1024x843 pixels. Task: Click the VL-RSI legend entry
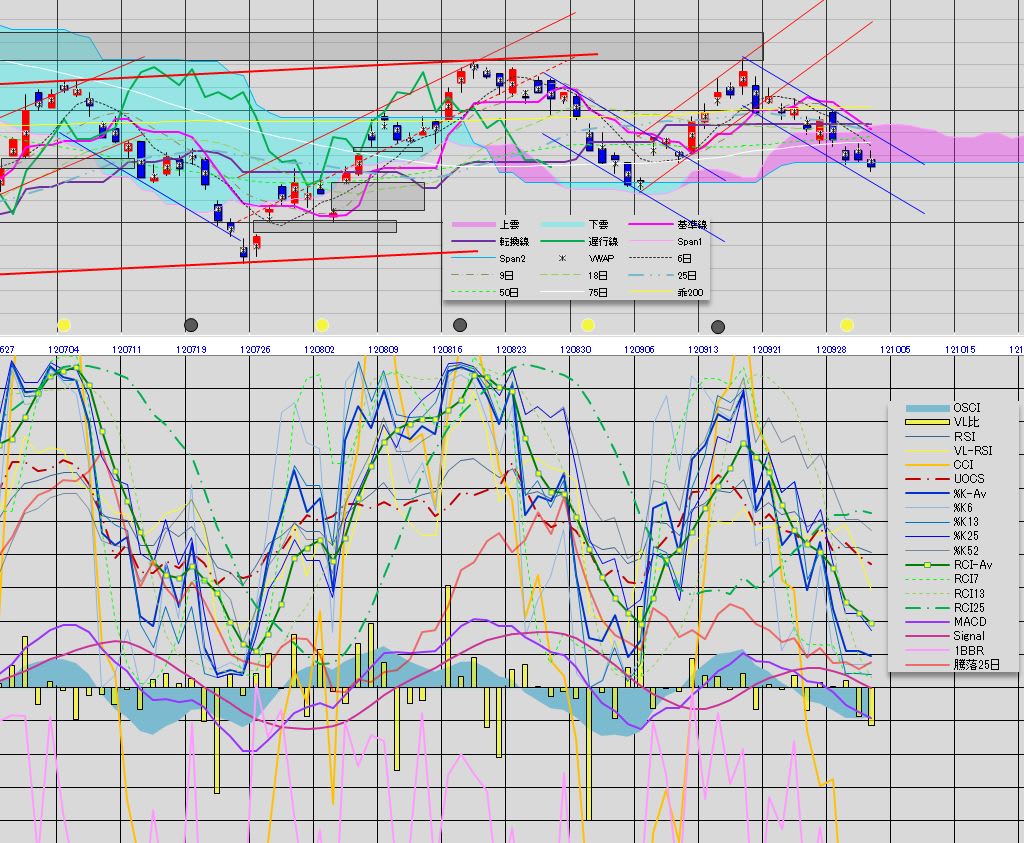click(x=972, y=451)
